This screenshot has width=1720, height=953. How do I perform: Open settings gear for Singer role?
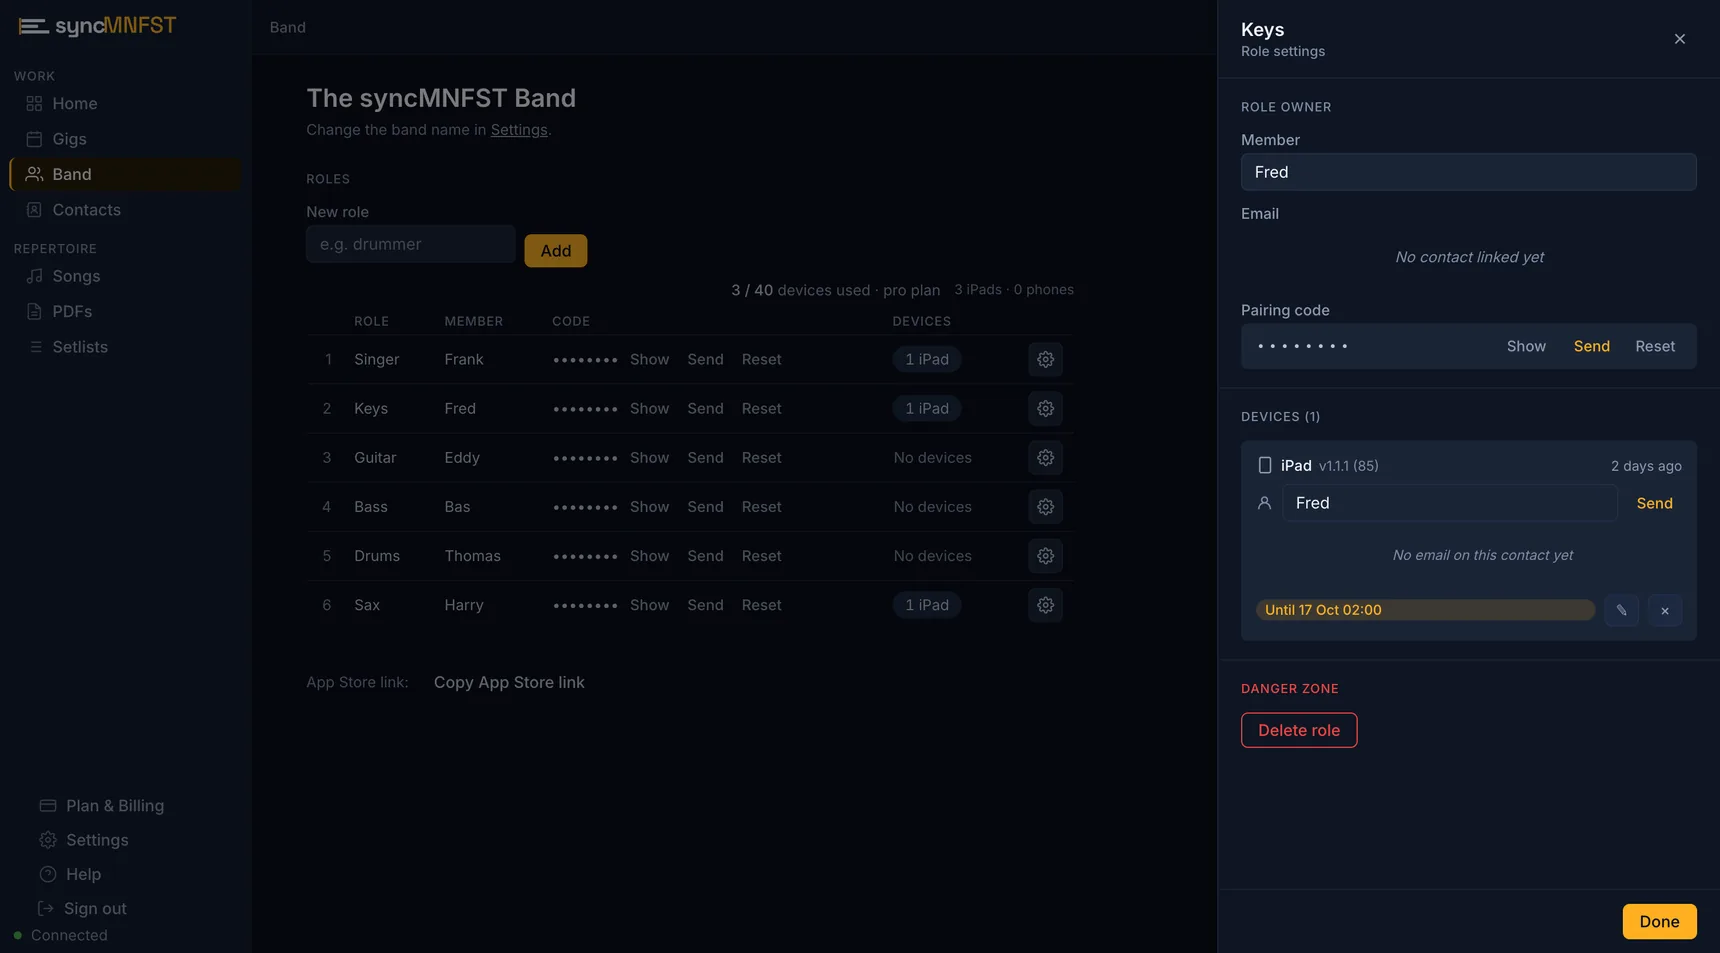click(1045, 359)
